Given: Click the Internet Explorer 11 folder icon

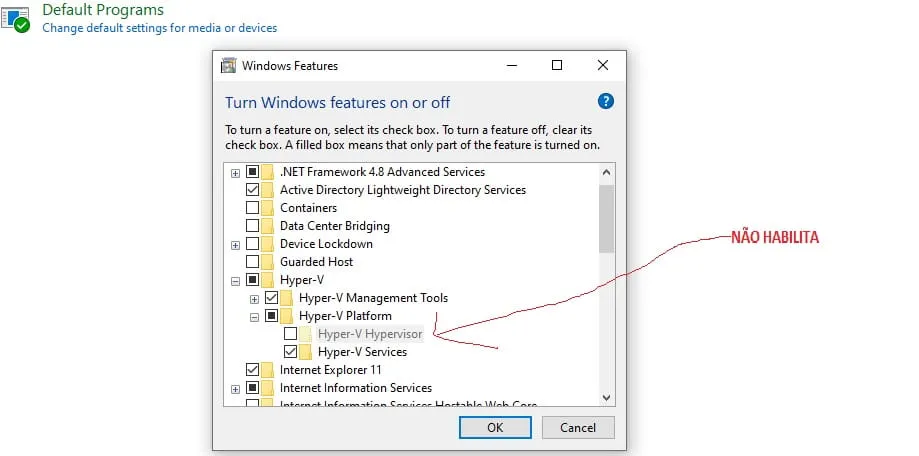Looking at the screenshot, I should click(267, 370).
